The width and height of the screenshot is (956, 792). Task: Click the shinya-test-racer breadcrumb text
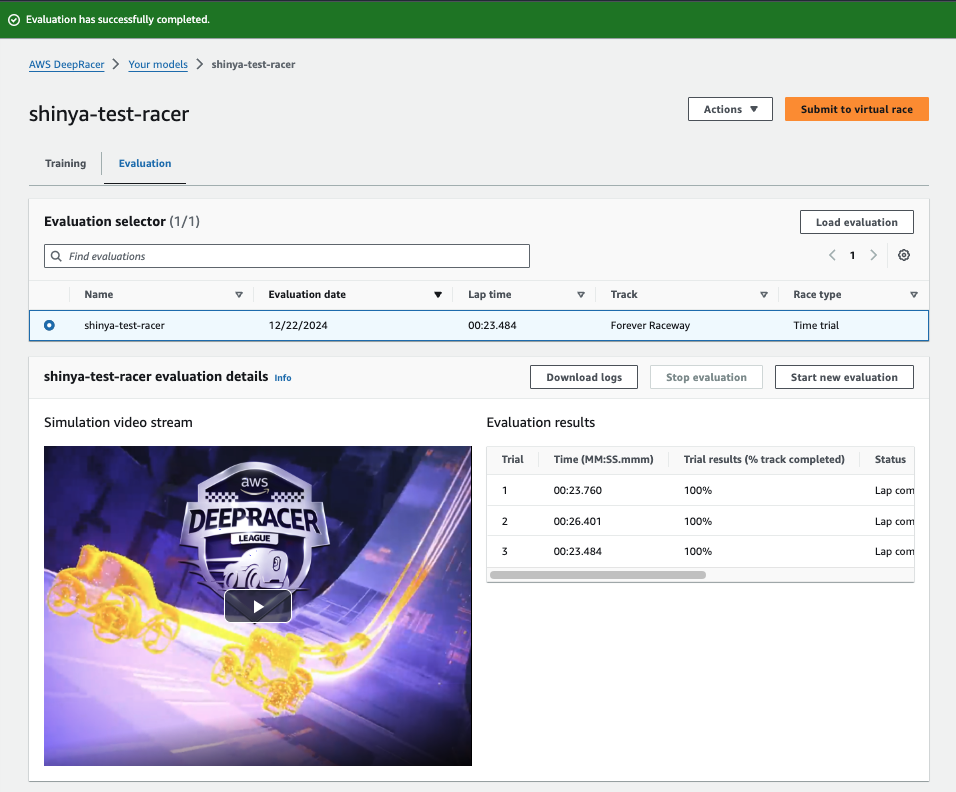pyautogui.click(x=253, y=65)
